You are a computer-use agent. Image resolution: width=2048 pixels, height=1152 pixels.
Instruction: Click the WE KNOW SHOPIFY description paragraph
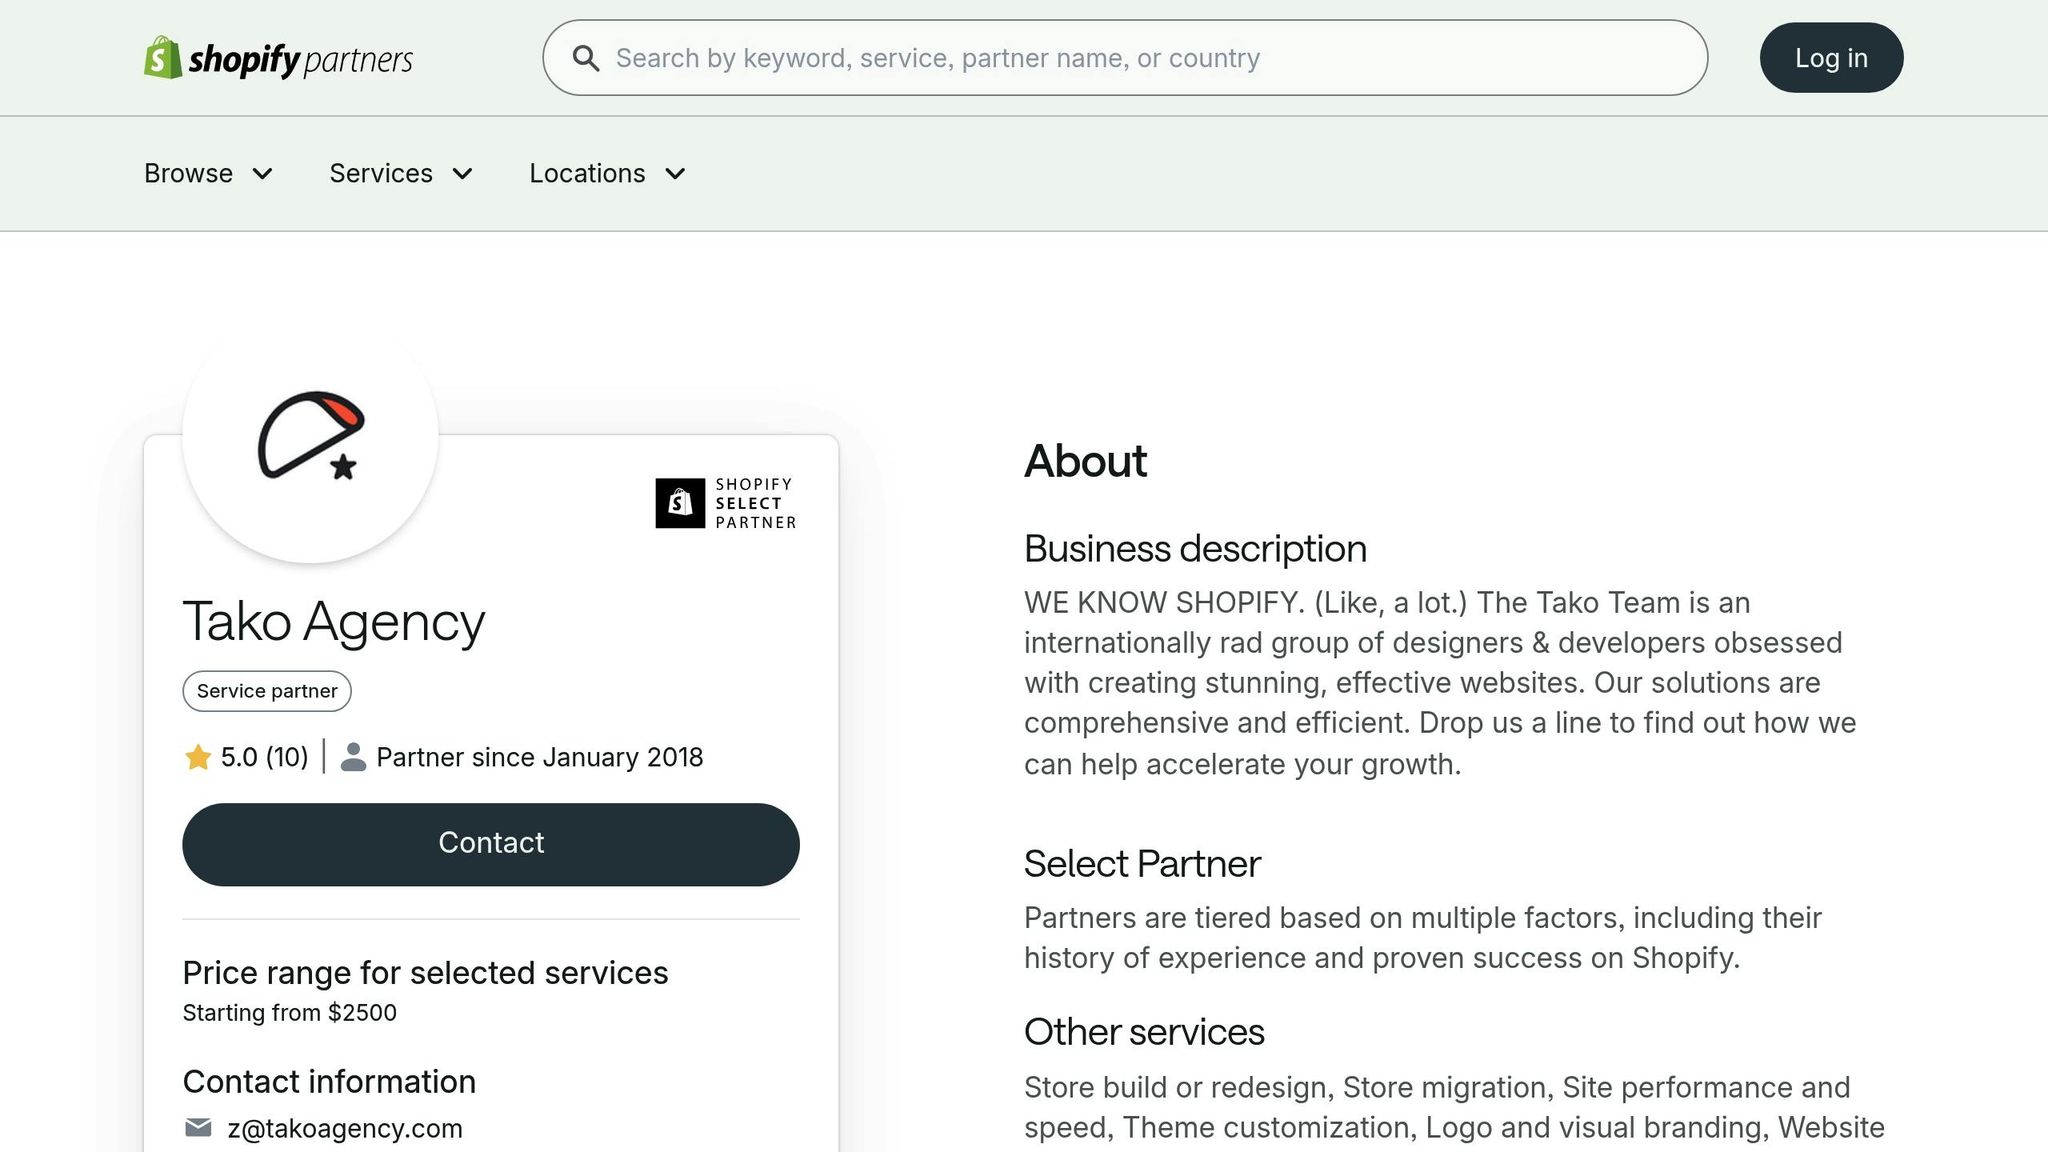coord(1440,683)
